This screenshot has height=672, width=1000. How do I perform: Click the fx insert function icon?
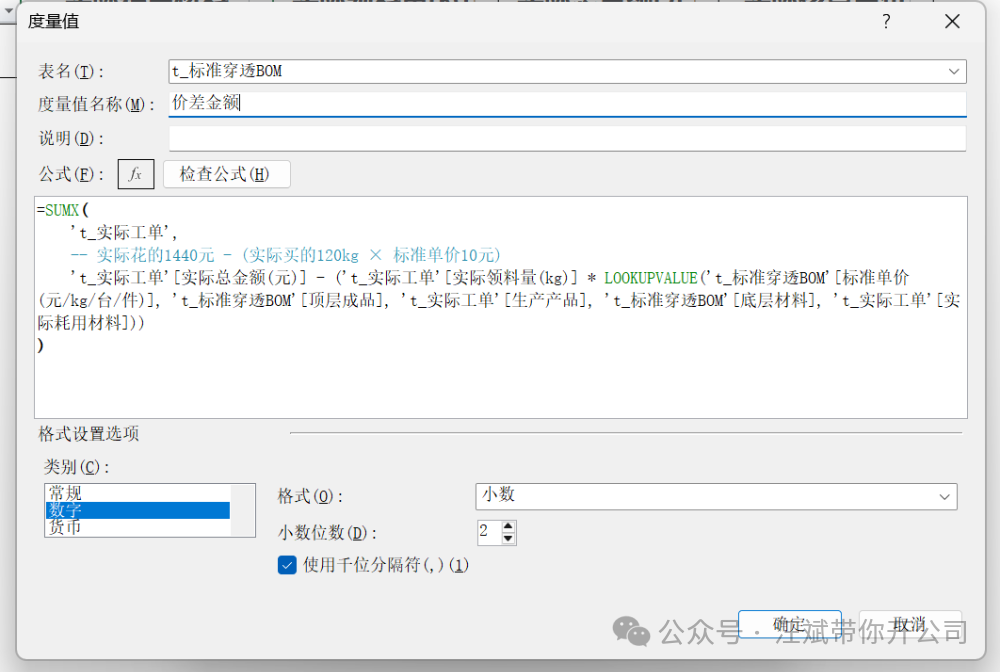click(136, 174)
